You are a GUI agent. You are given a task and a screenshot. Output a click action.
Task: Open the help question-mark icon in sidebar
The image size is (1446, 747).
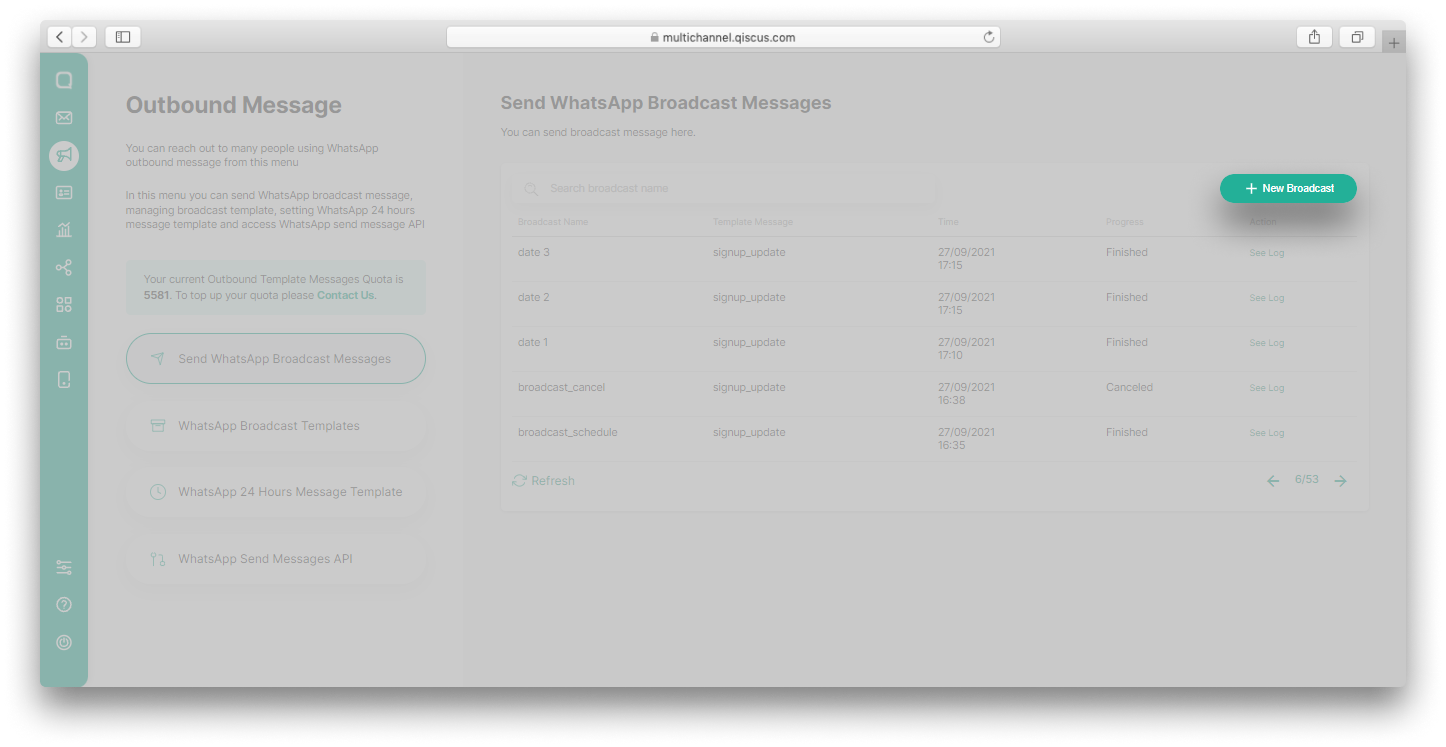64,604
